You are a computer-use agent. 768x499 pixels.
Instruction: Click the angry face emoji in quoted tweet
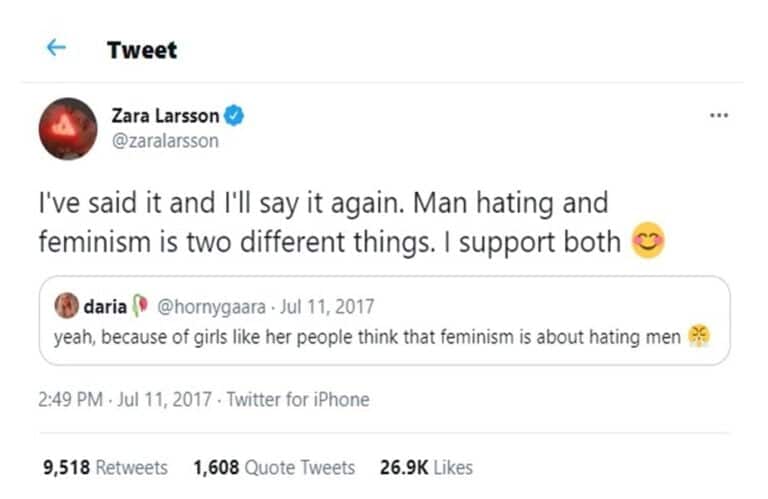(x=697, y=338)
